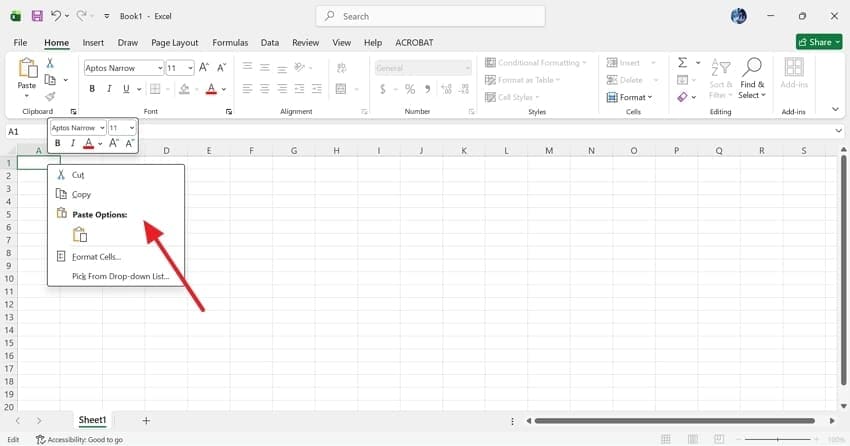
Task: Collapse the ribbon with the chevron
Action: tap(835, 109)
